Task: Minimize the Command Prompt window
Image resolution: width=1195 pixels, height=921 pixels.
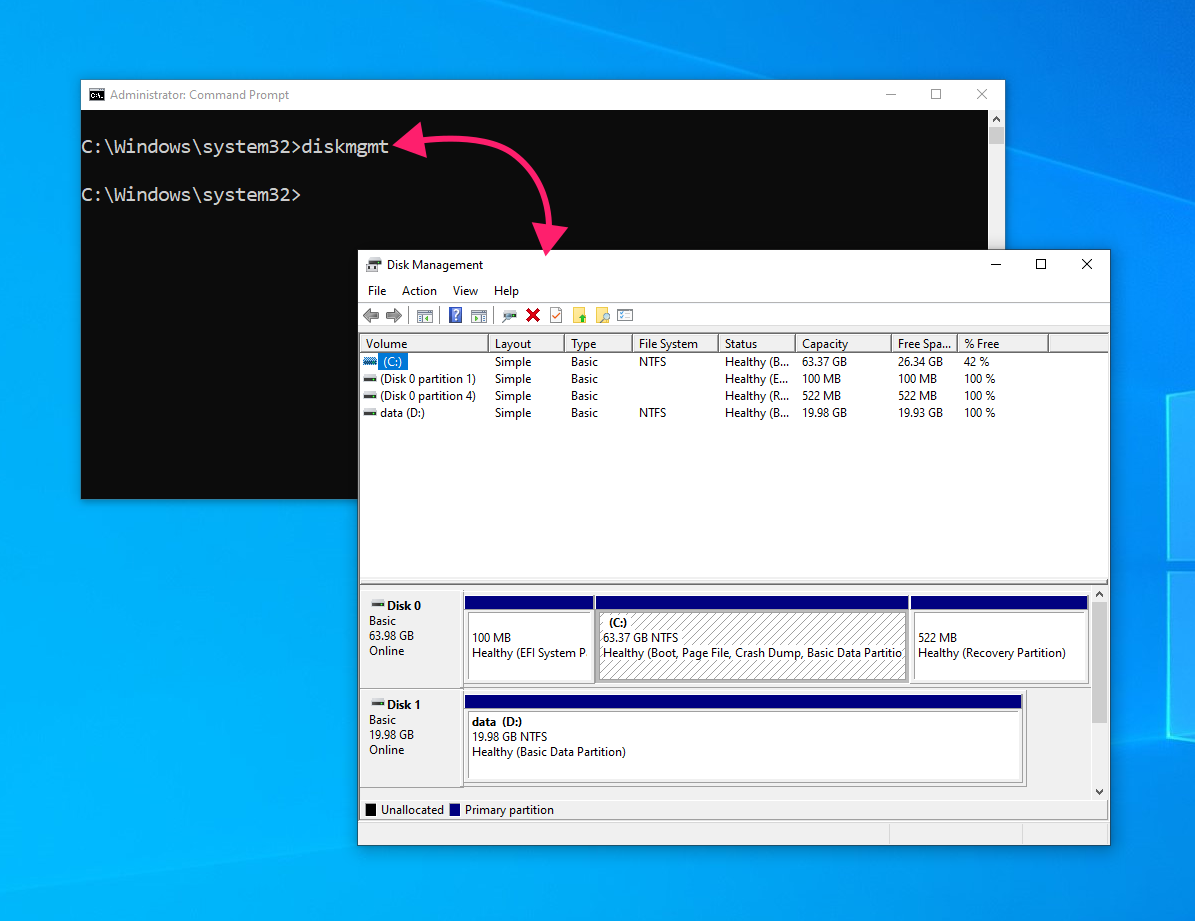Action: click(x=890, y=94)
